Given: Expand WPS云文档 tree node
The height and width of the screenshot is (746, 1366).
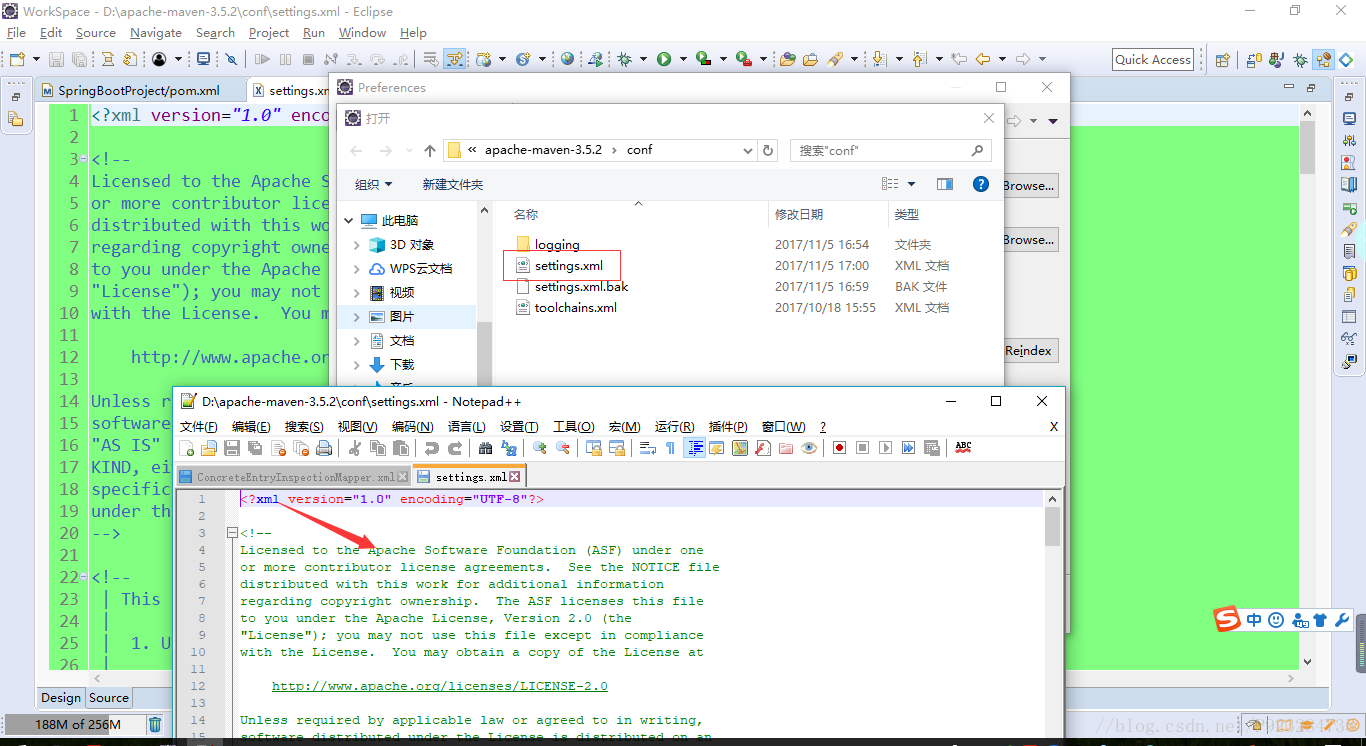Looking at the screenshot, I should (357, 269).
